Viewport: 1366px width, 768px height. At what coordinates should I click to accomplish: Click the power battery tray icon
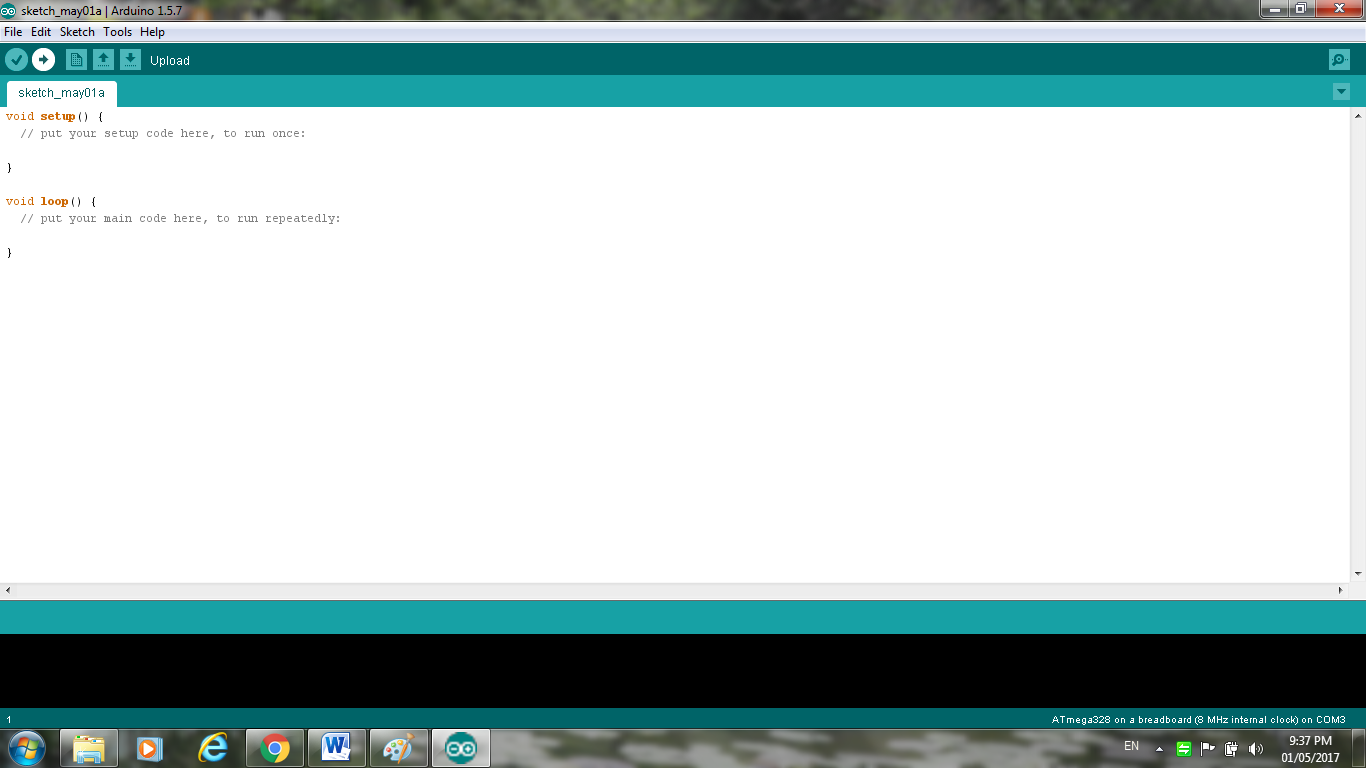pos(1231,748)
